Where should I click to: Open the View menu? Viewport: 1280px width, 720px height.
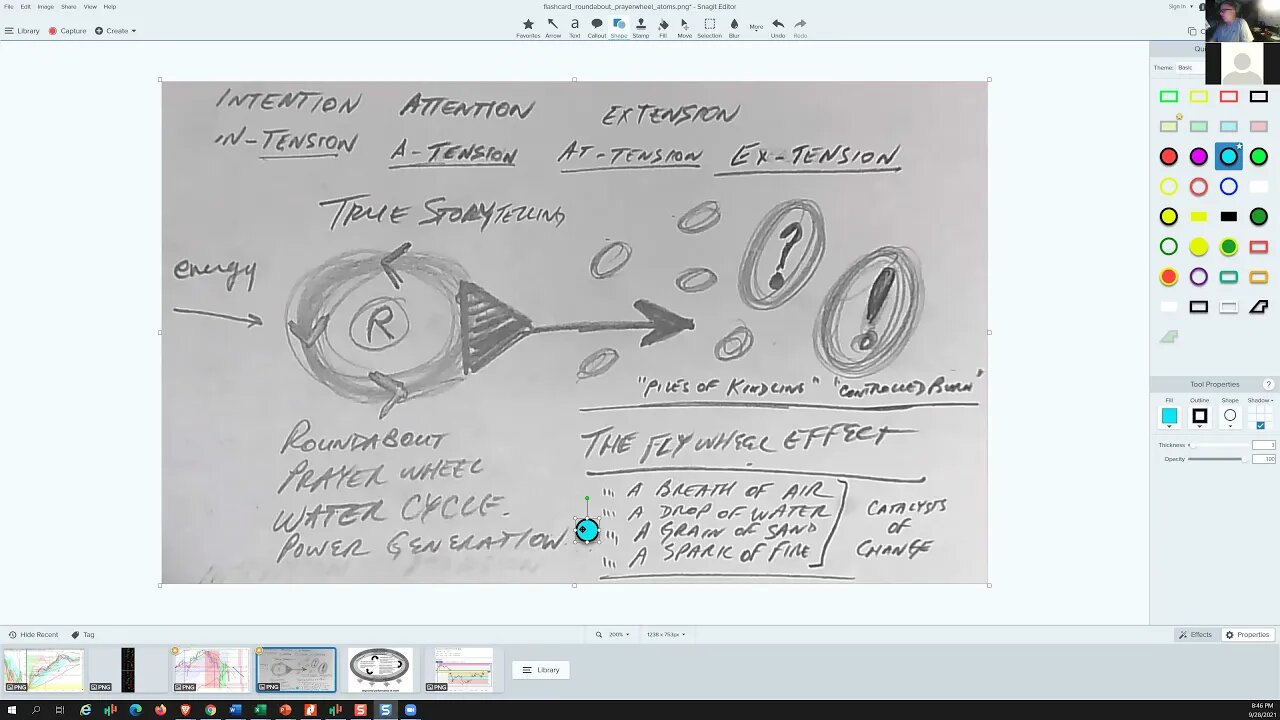coord(90,7)
